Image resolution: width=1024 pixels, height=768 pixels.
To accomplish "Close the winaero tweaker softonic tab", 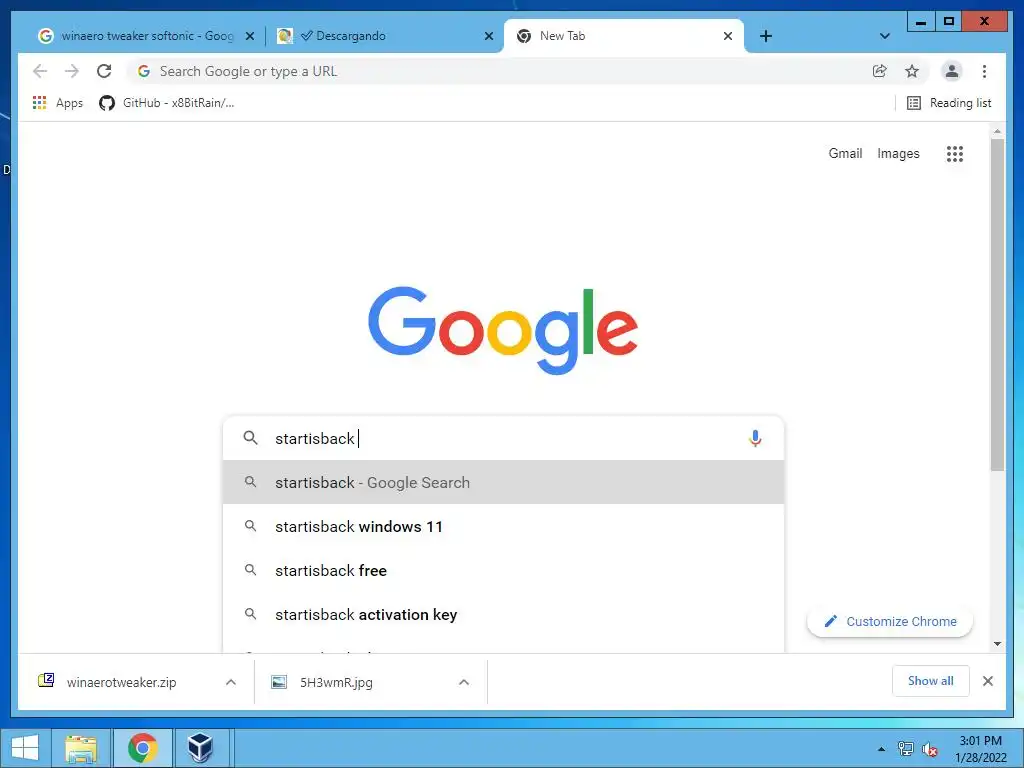I will (x=249, y=37).
